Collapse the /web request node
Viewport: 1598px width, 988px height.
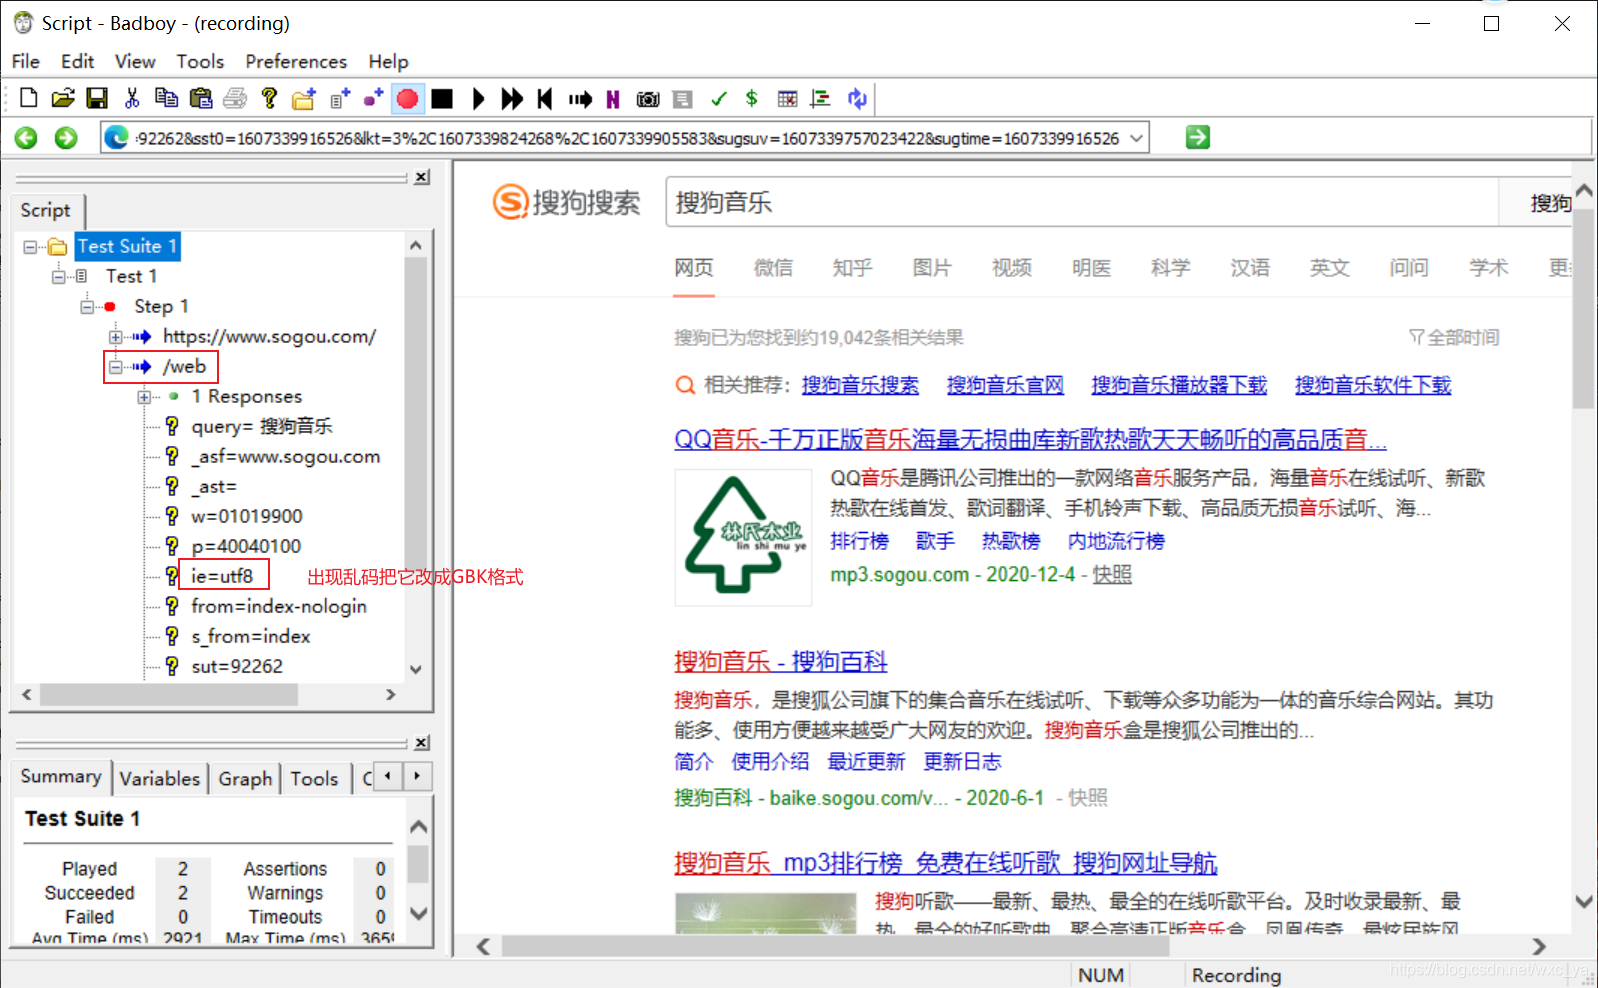pyautogui.click(x=116, y=367)
